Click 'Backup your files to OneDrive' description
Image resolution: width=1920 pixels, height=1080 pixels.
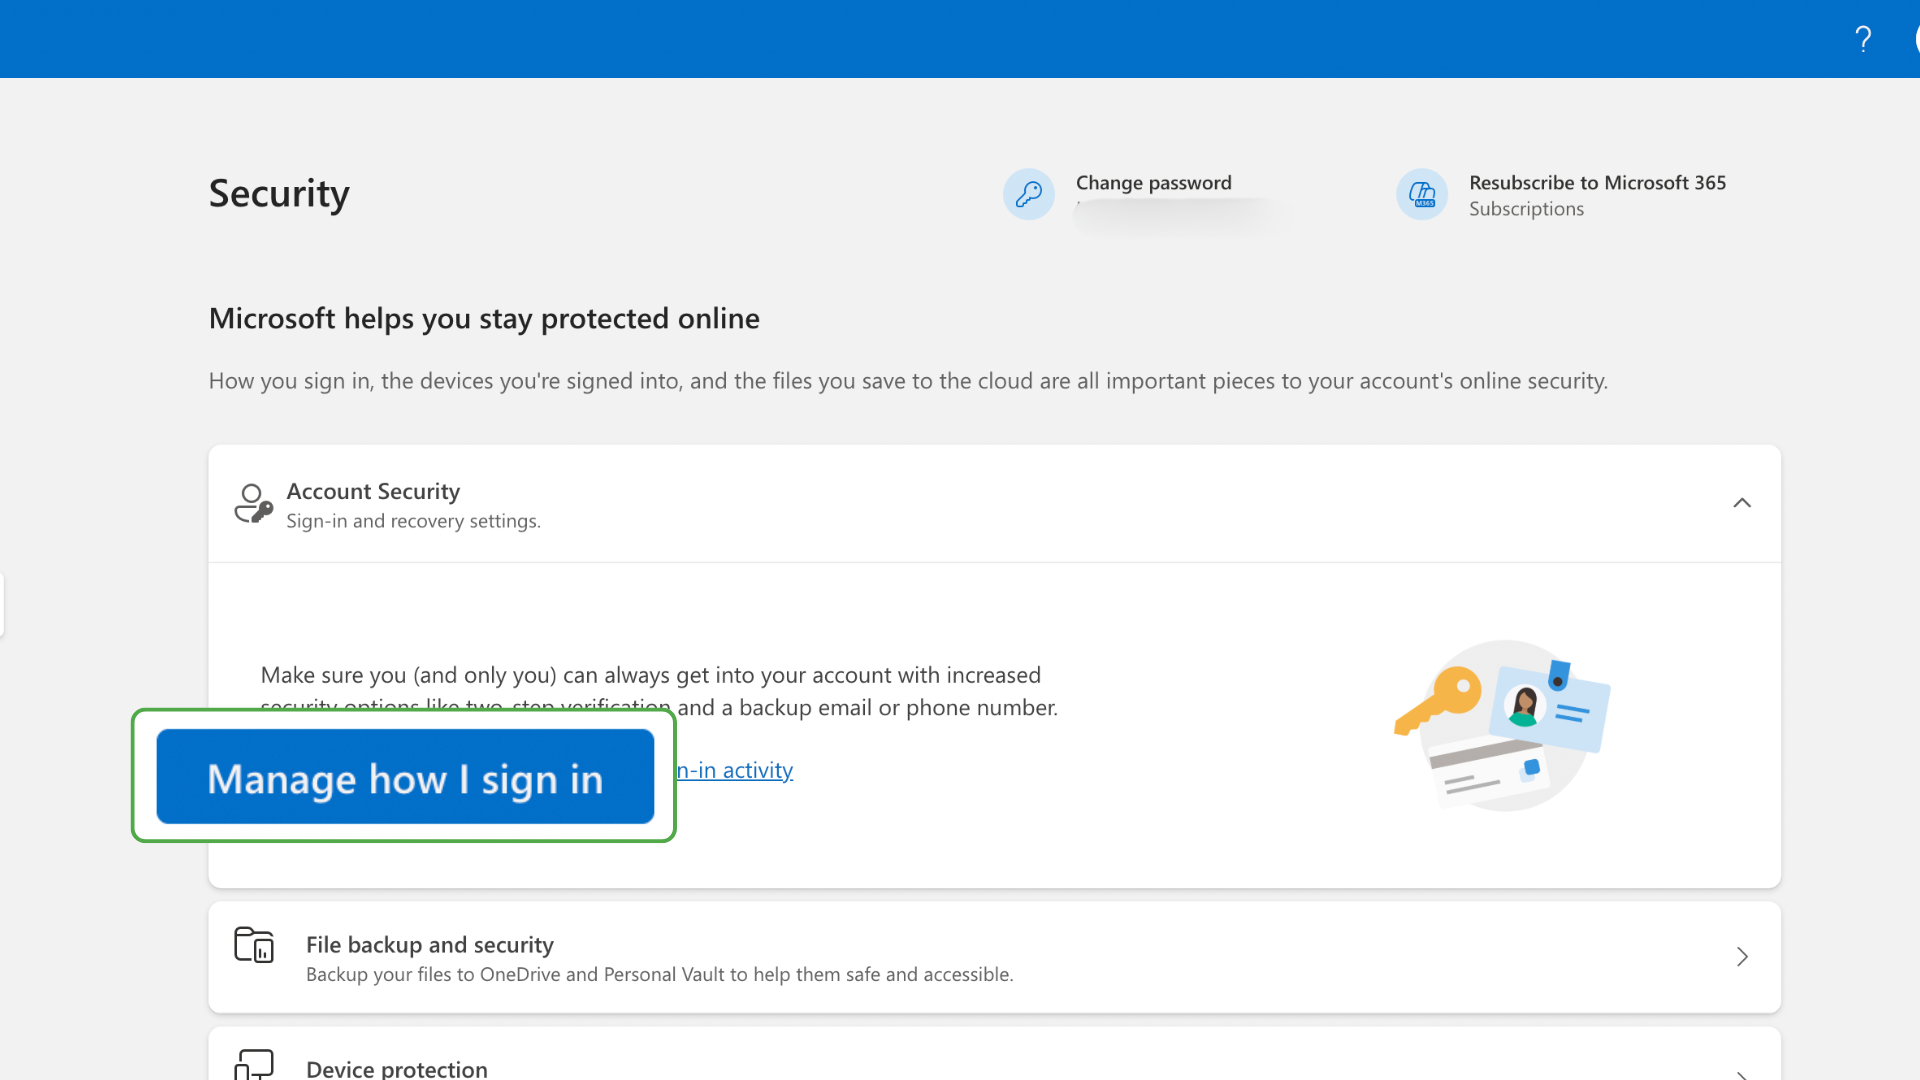click(x=659, y=974)
